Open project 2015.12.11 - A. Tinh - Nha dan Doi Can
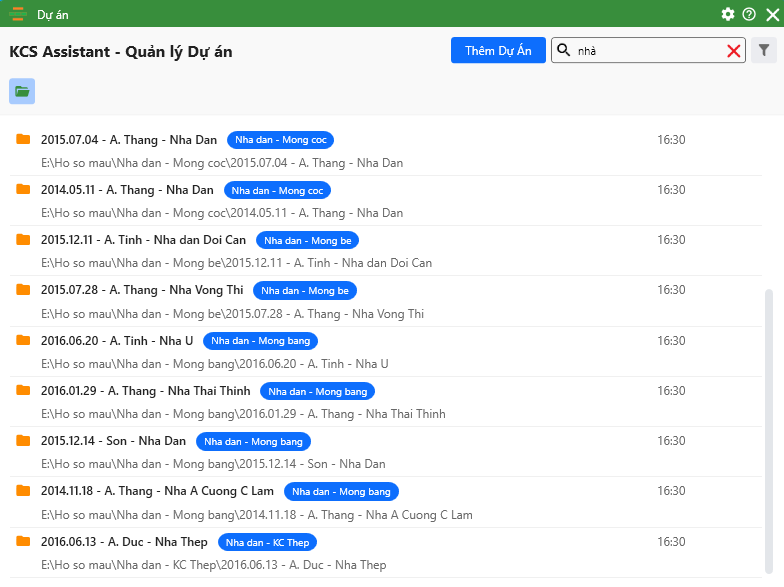 pyautogui.click(x=143, y=240)
